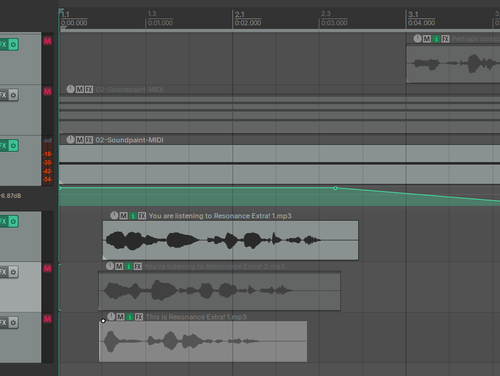500x376 pixels.
Task: Click ruler at 2.3 (0:03.000)
Action: click(334, 19)
